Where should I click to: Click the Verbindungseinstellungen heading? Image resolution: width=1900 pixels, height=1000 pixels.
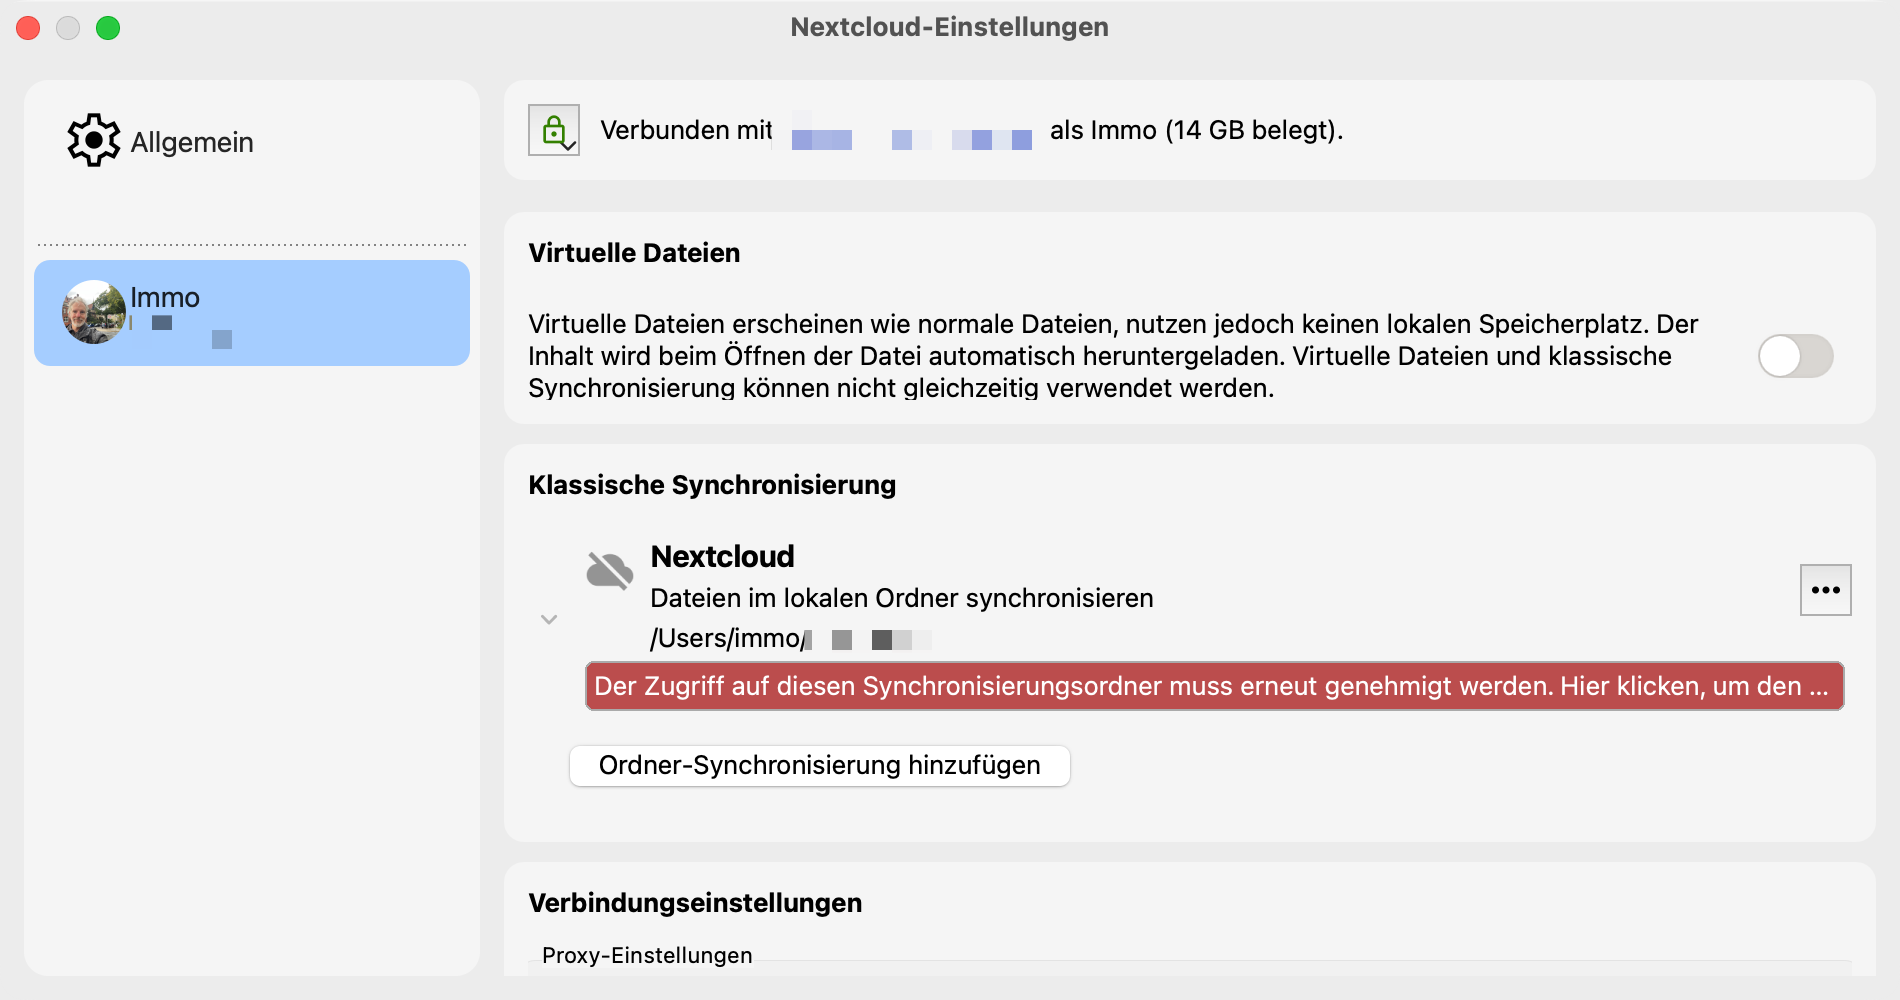click(695, 903)
